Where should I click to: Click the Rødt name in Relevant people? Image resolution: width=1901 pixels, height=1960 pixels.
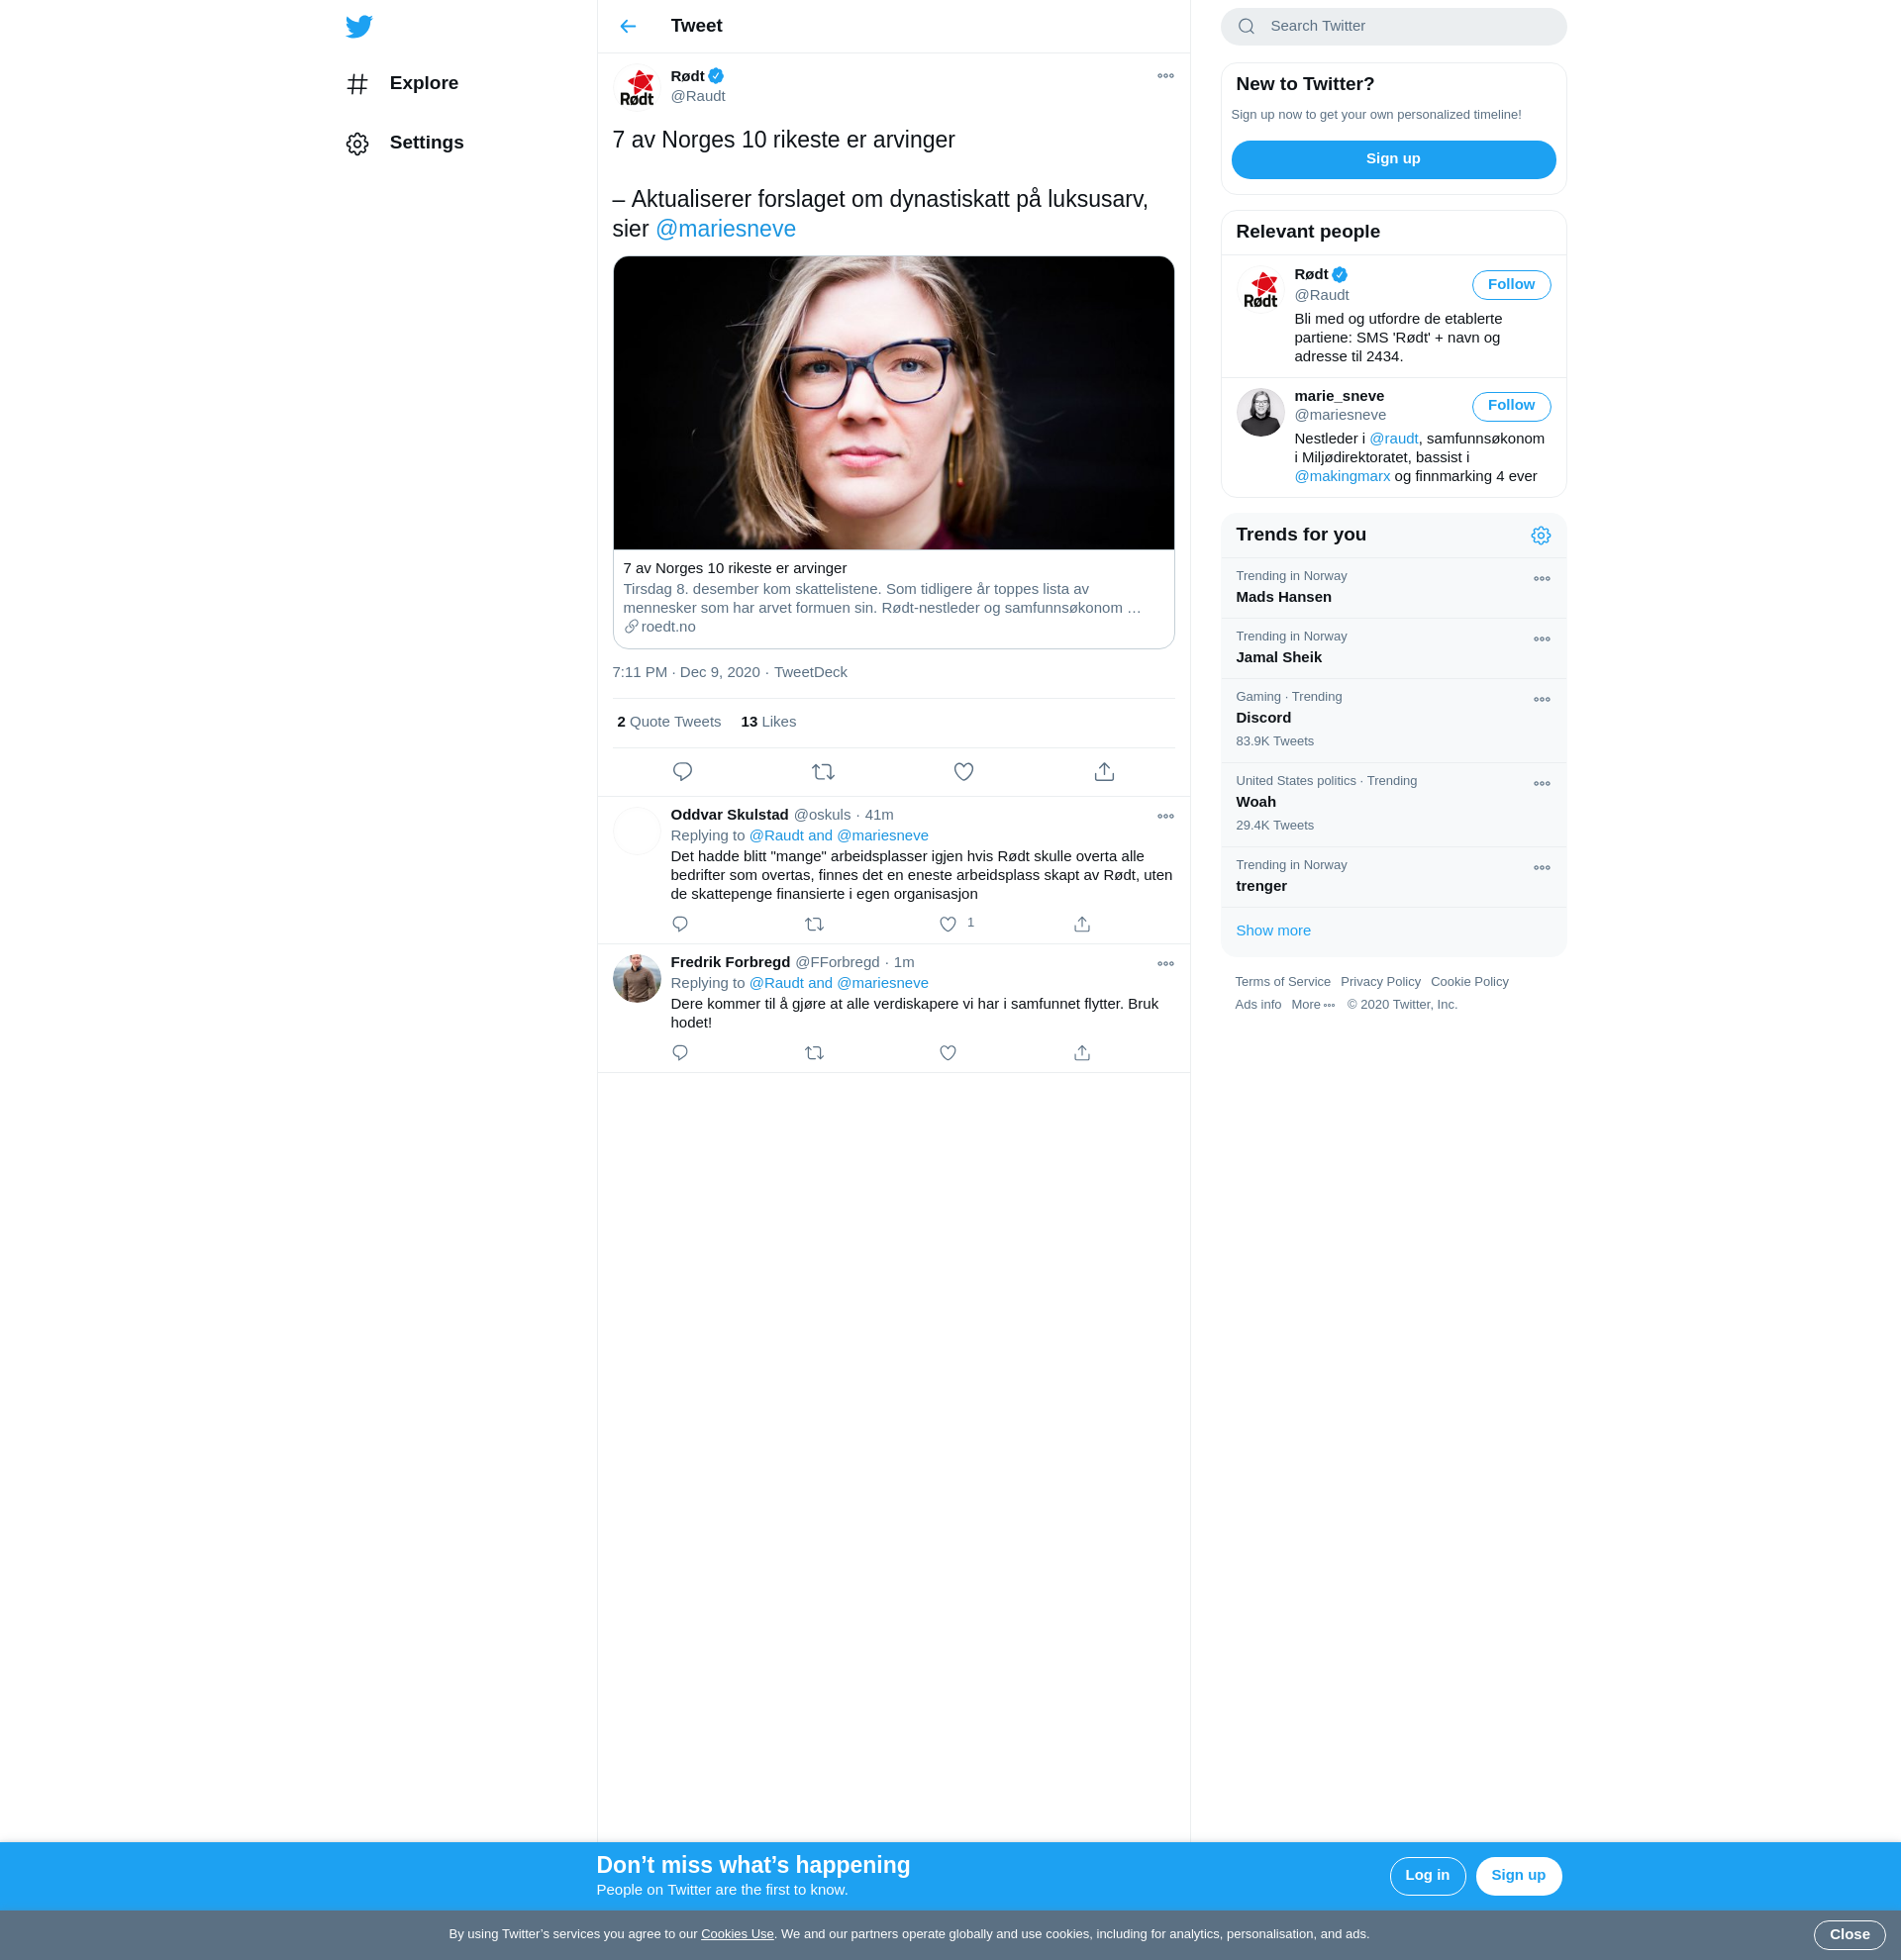(1311, 275)
